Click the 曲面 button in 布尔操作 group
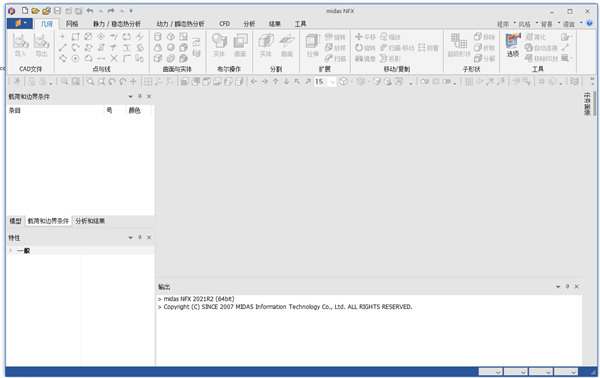 point(240,45)
